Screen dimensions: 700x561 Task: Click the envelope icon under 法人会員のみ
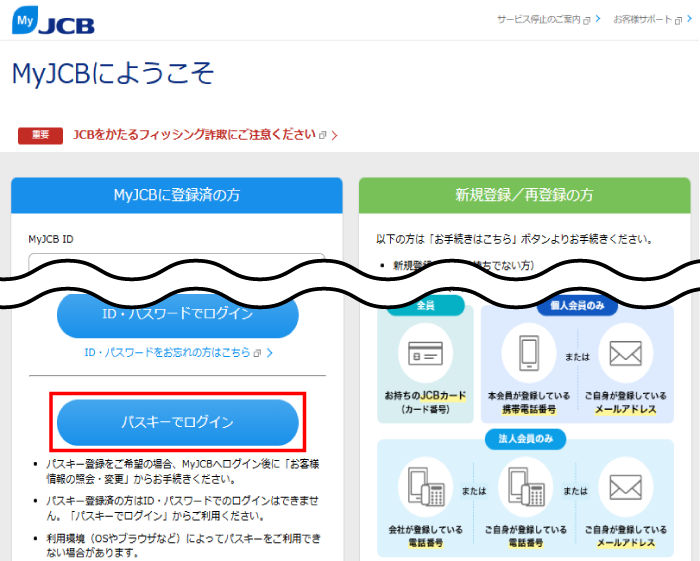625,488
